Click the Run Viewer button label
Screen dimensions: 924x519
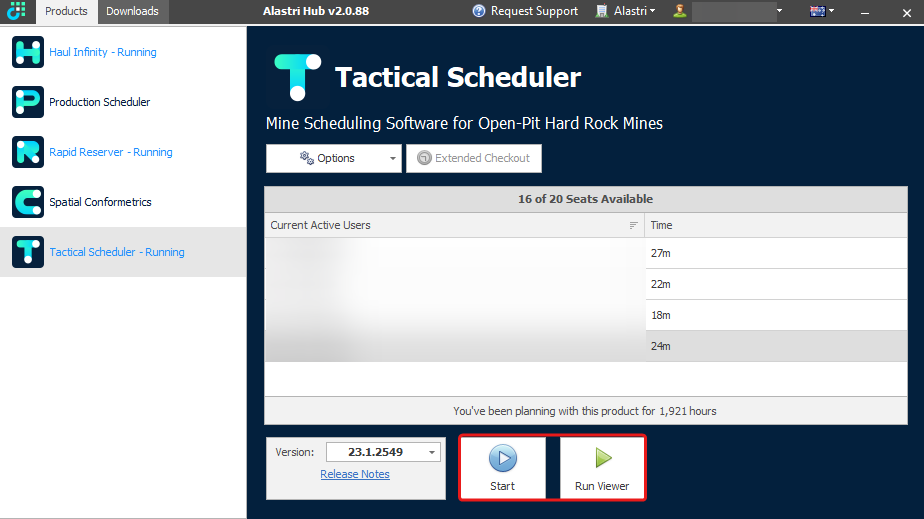(602, 486)
